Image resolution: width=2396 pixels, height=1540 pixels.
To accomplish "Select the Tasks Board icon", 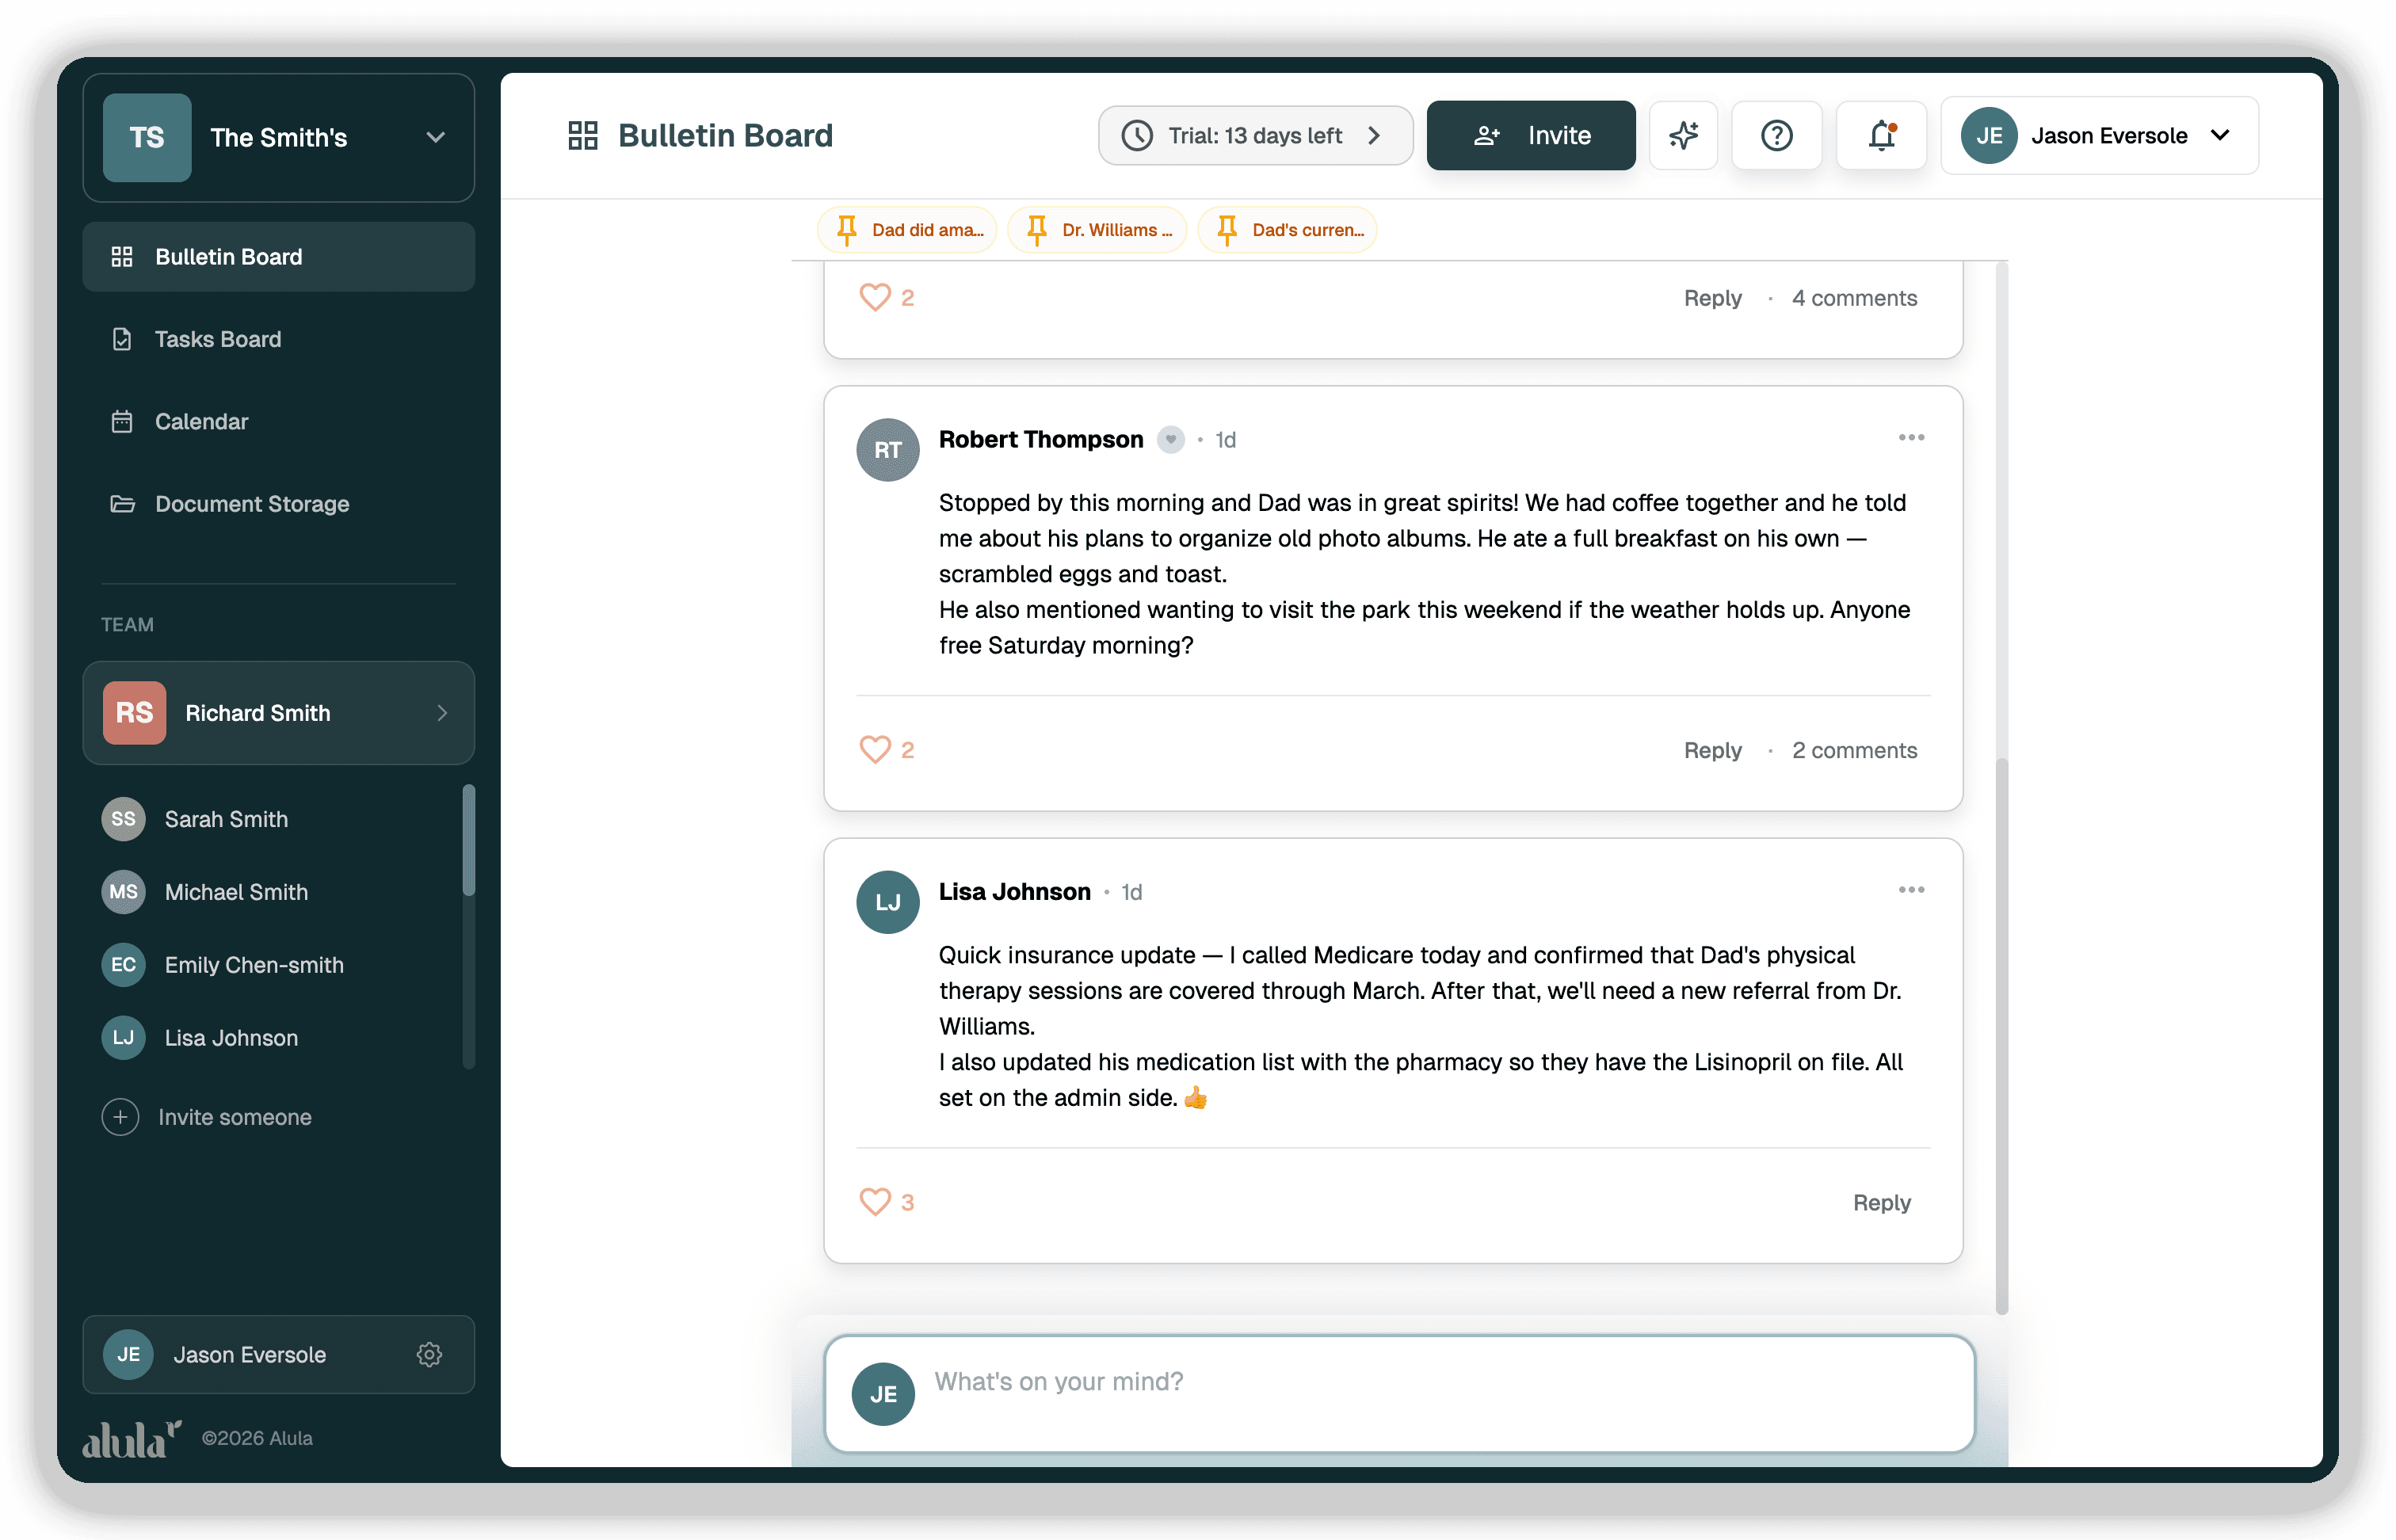I will pos(122,339).
